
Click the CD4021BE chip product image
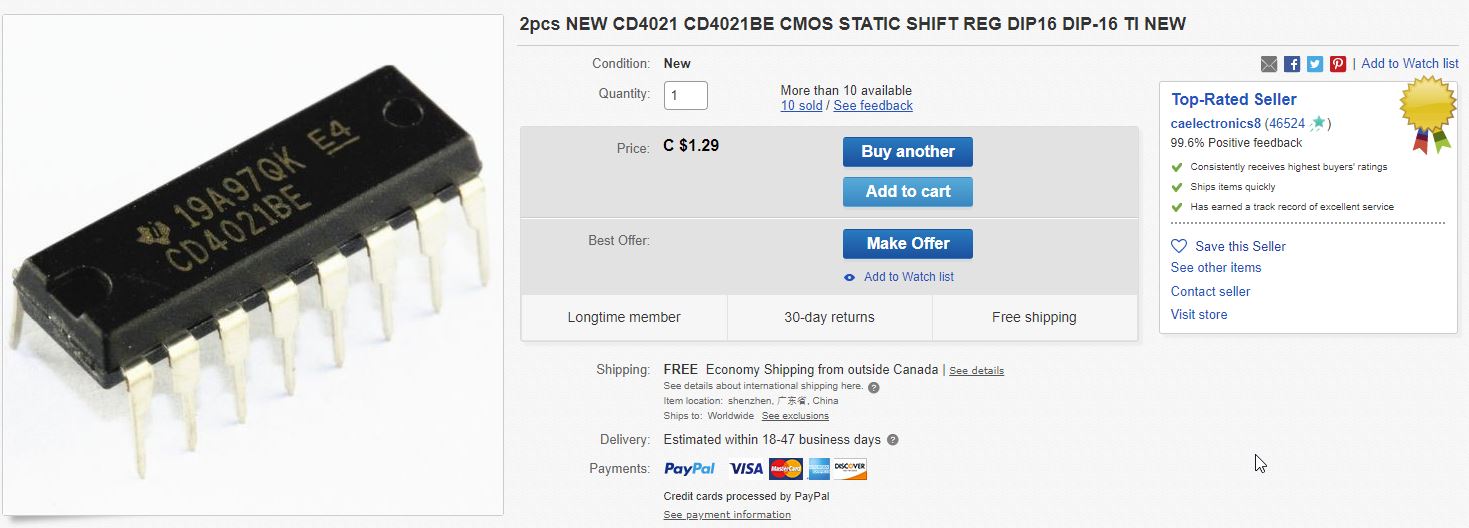point(252,265)
